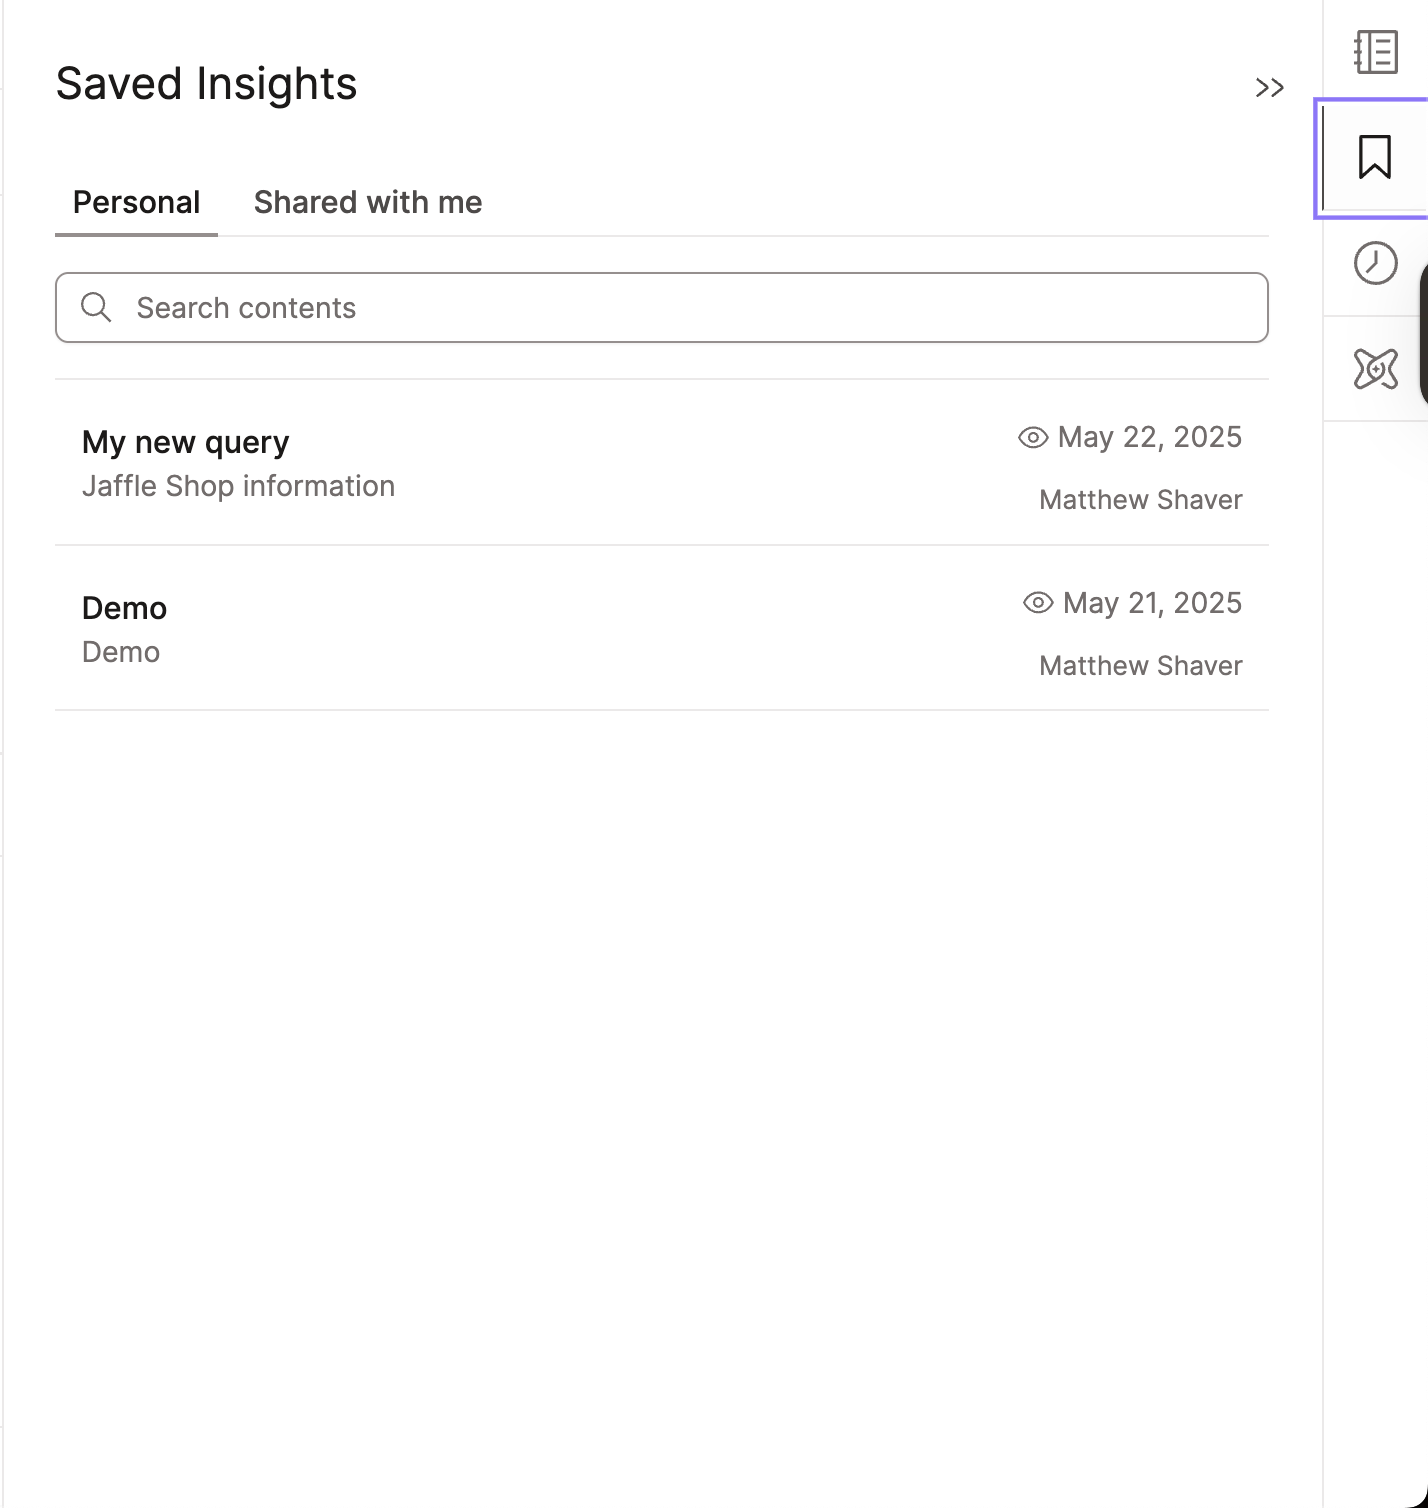Click the magnifier icon in the search bar
Screen dimensions: 1428x1508
[96, 307]
